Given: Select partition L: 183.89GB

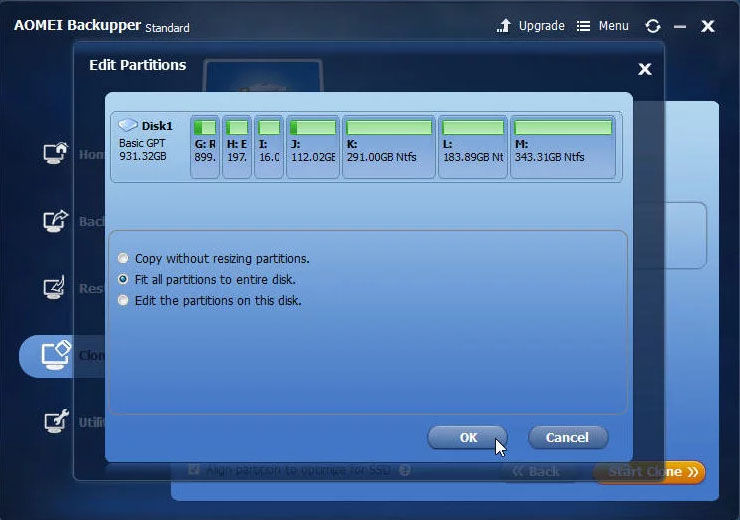Looking at the screenshot, I should pyautogui.click(x=472, y=147).
